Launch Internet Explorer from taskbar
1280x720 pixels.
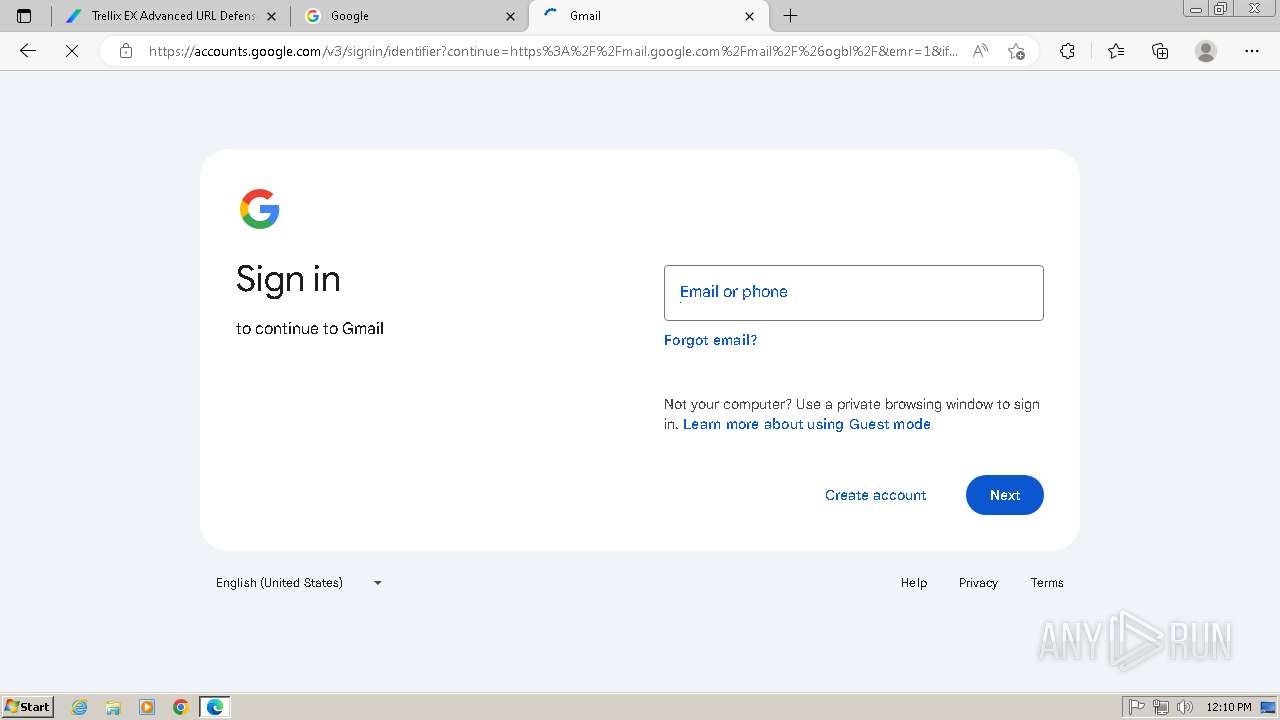pos(80,707)
